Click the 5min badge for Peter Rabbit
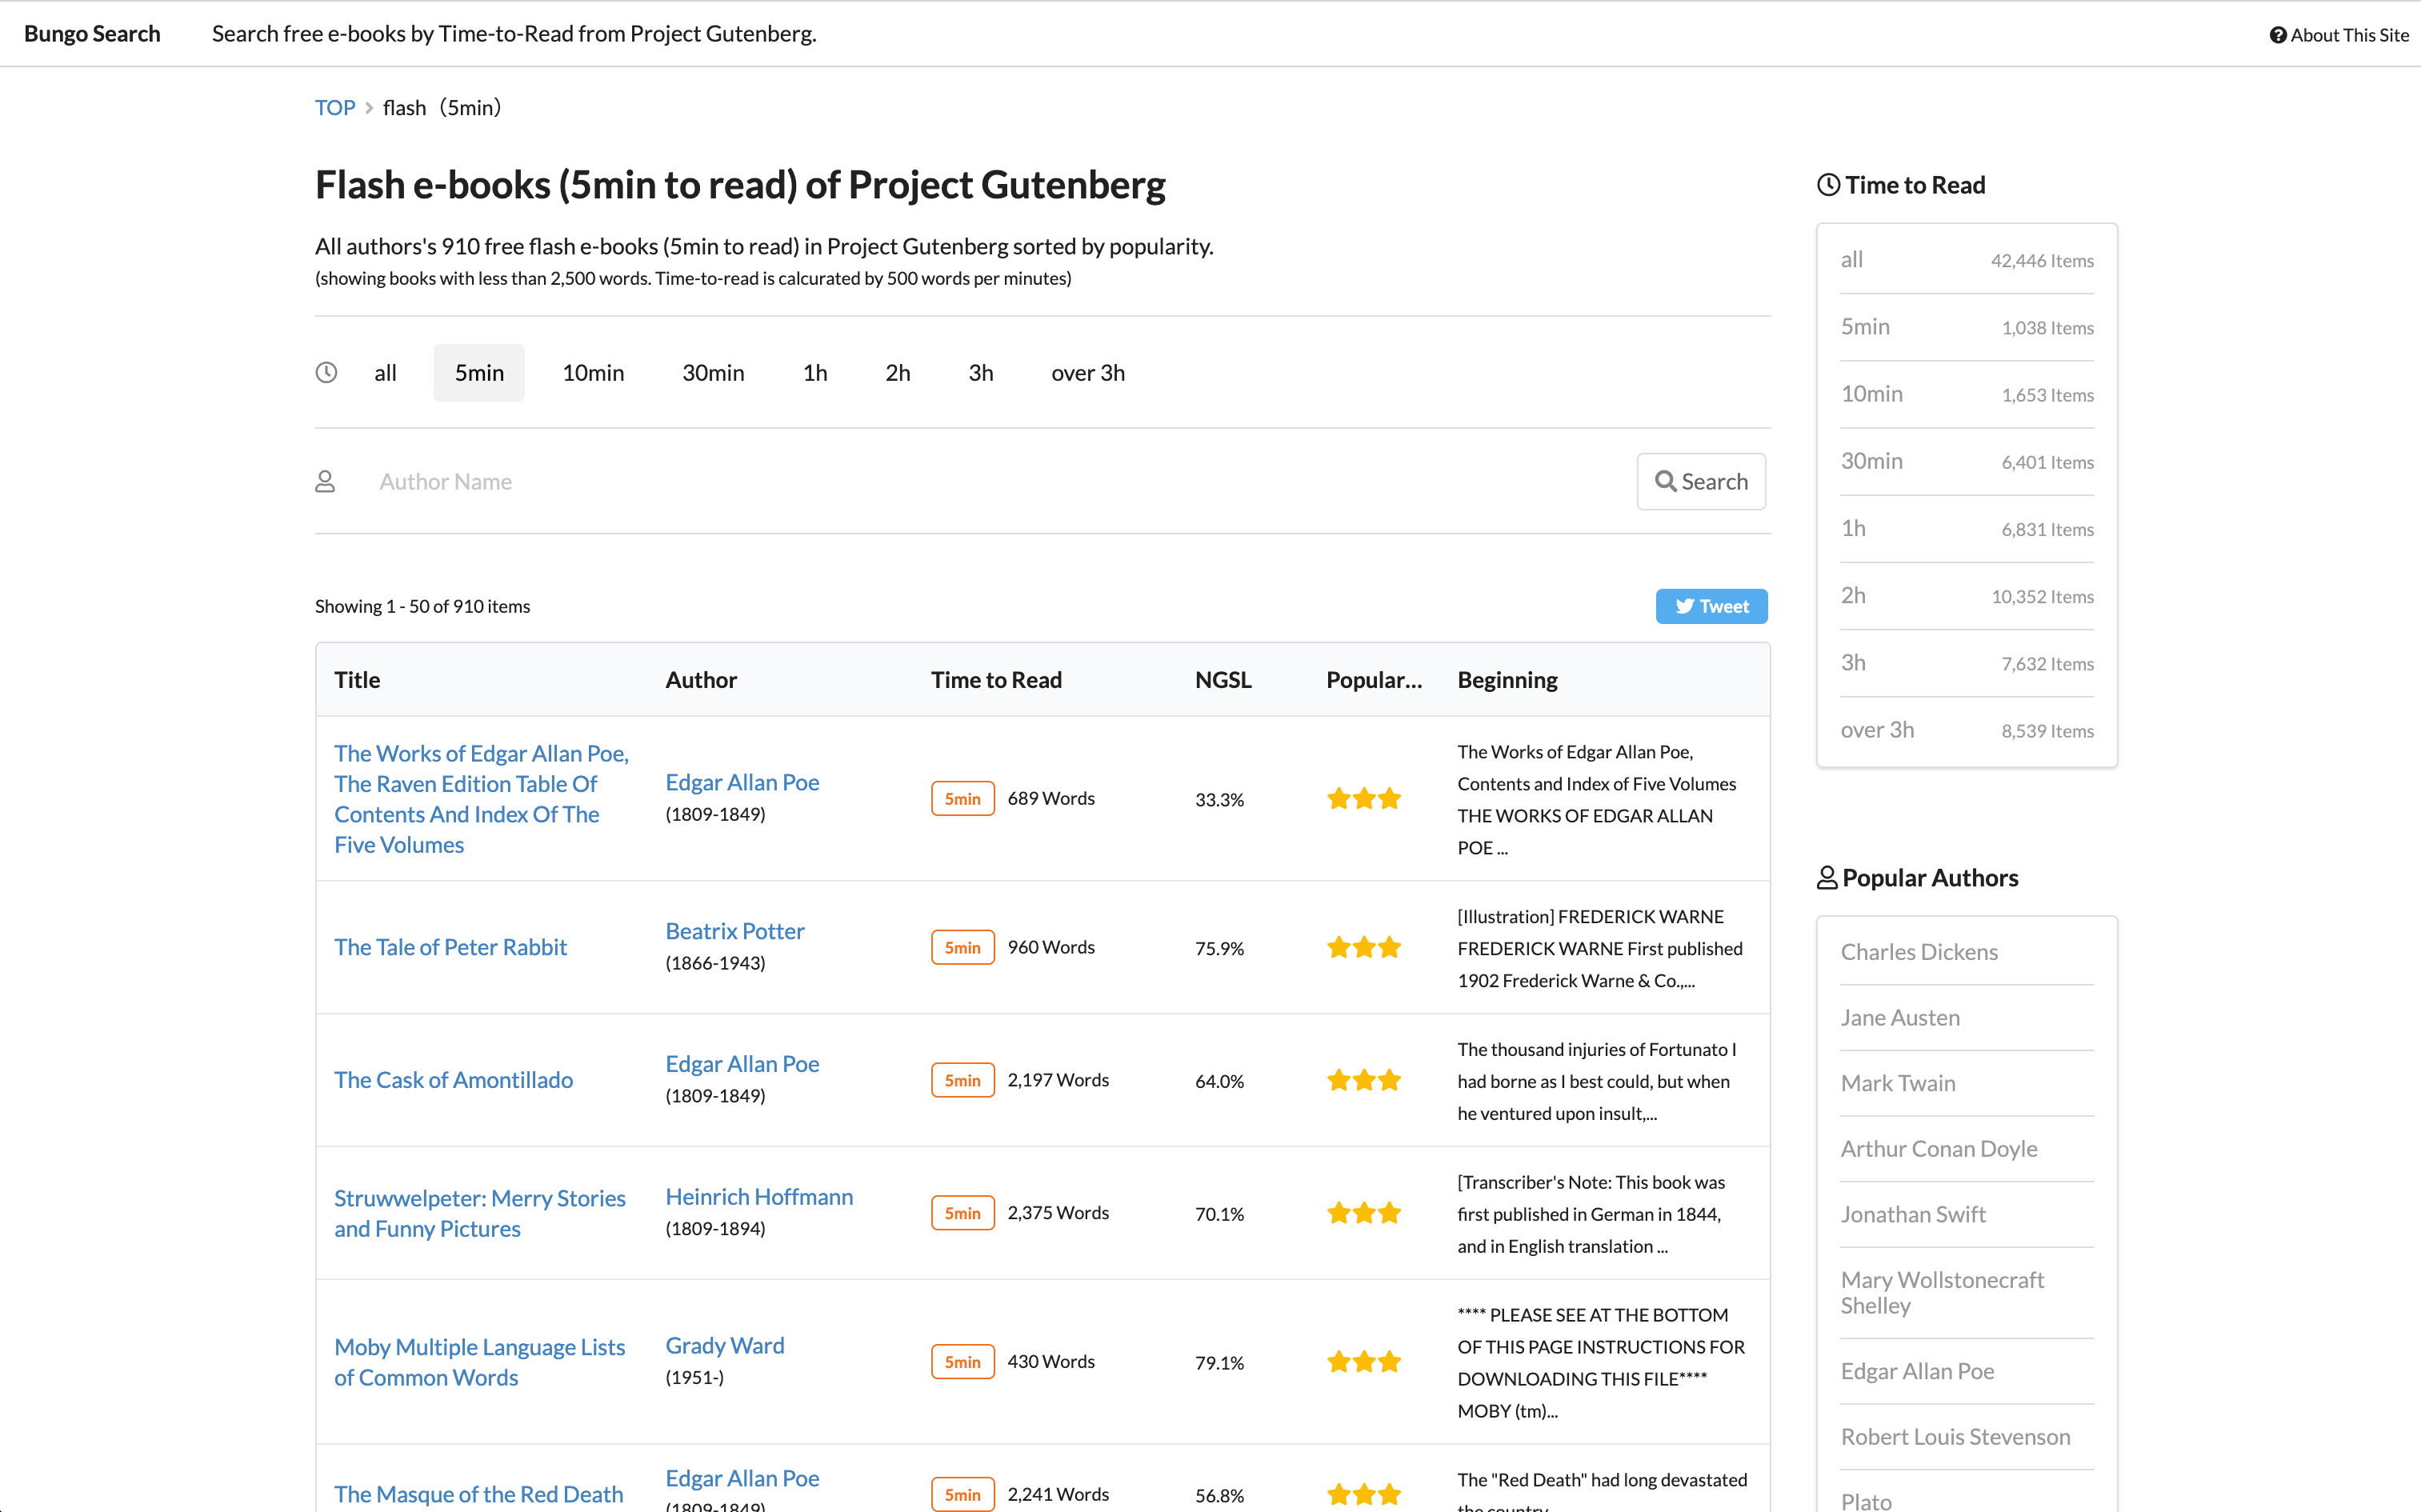Image resolution: width=2421 pixels, height=1512 pixels. [962, 947]
